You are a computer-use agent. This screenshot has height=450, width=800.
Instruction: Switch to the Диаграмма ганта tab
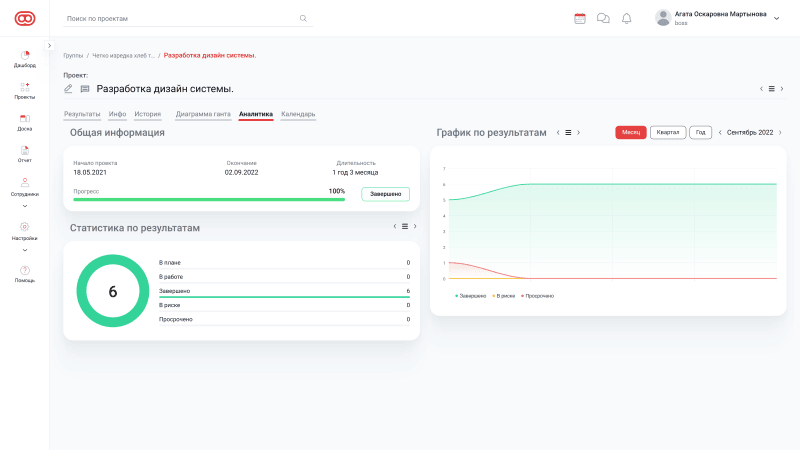click(x=203, y=114)
